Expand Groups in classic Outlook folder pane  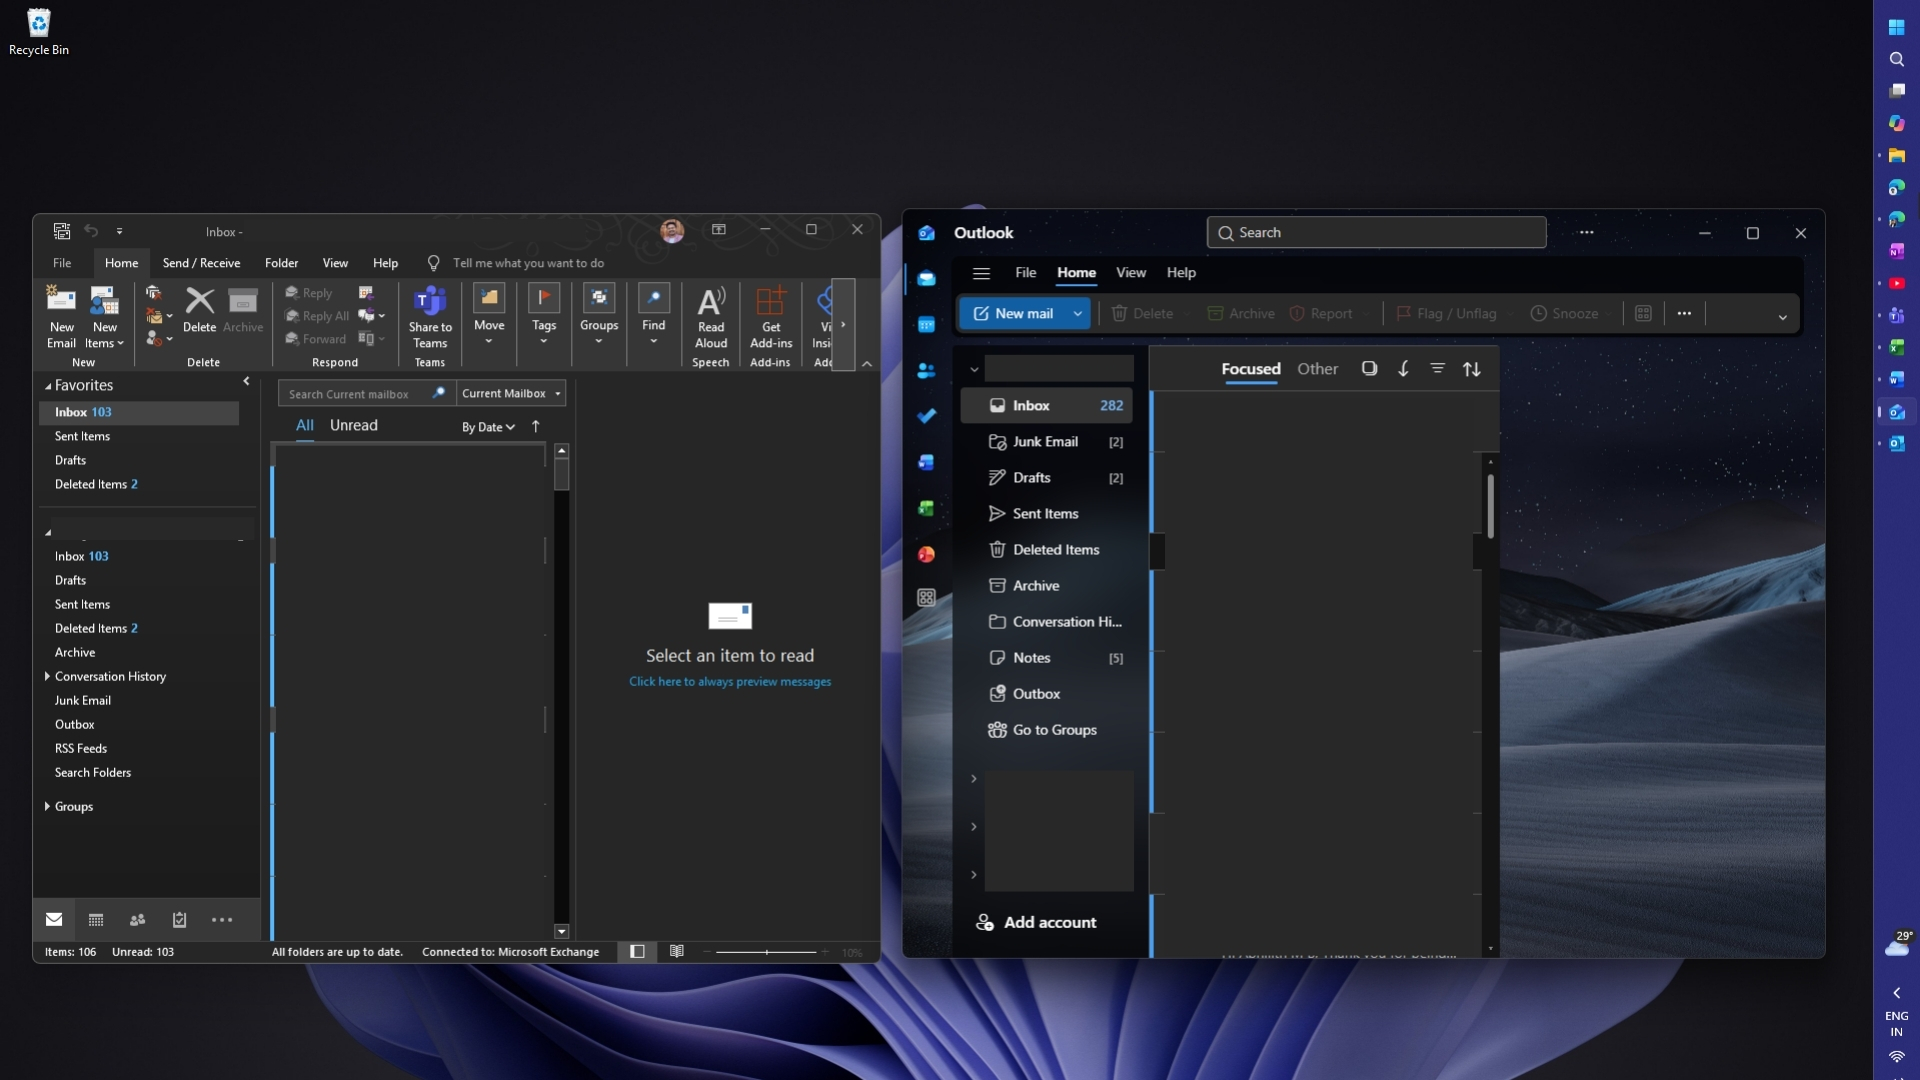[47, 807]
